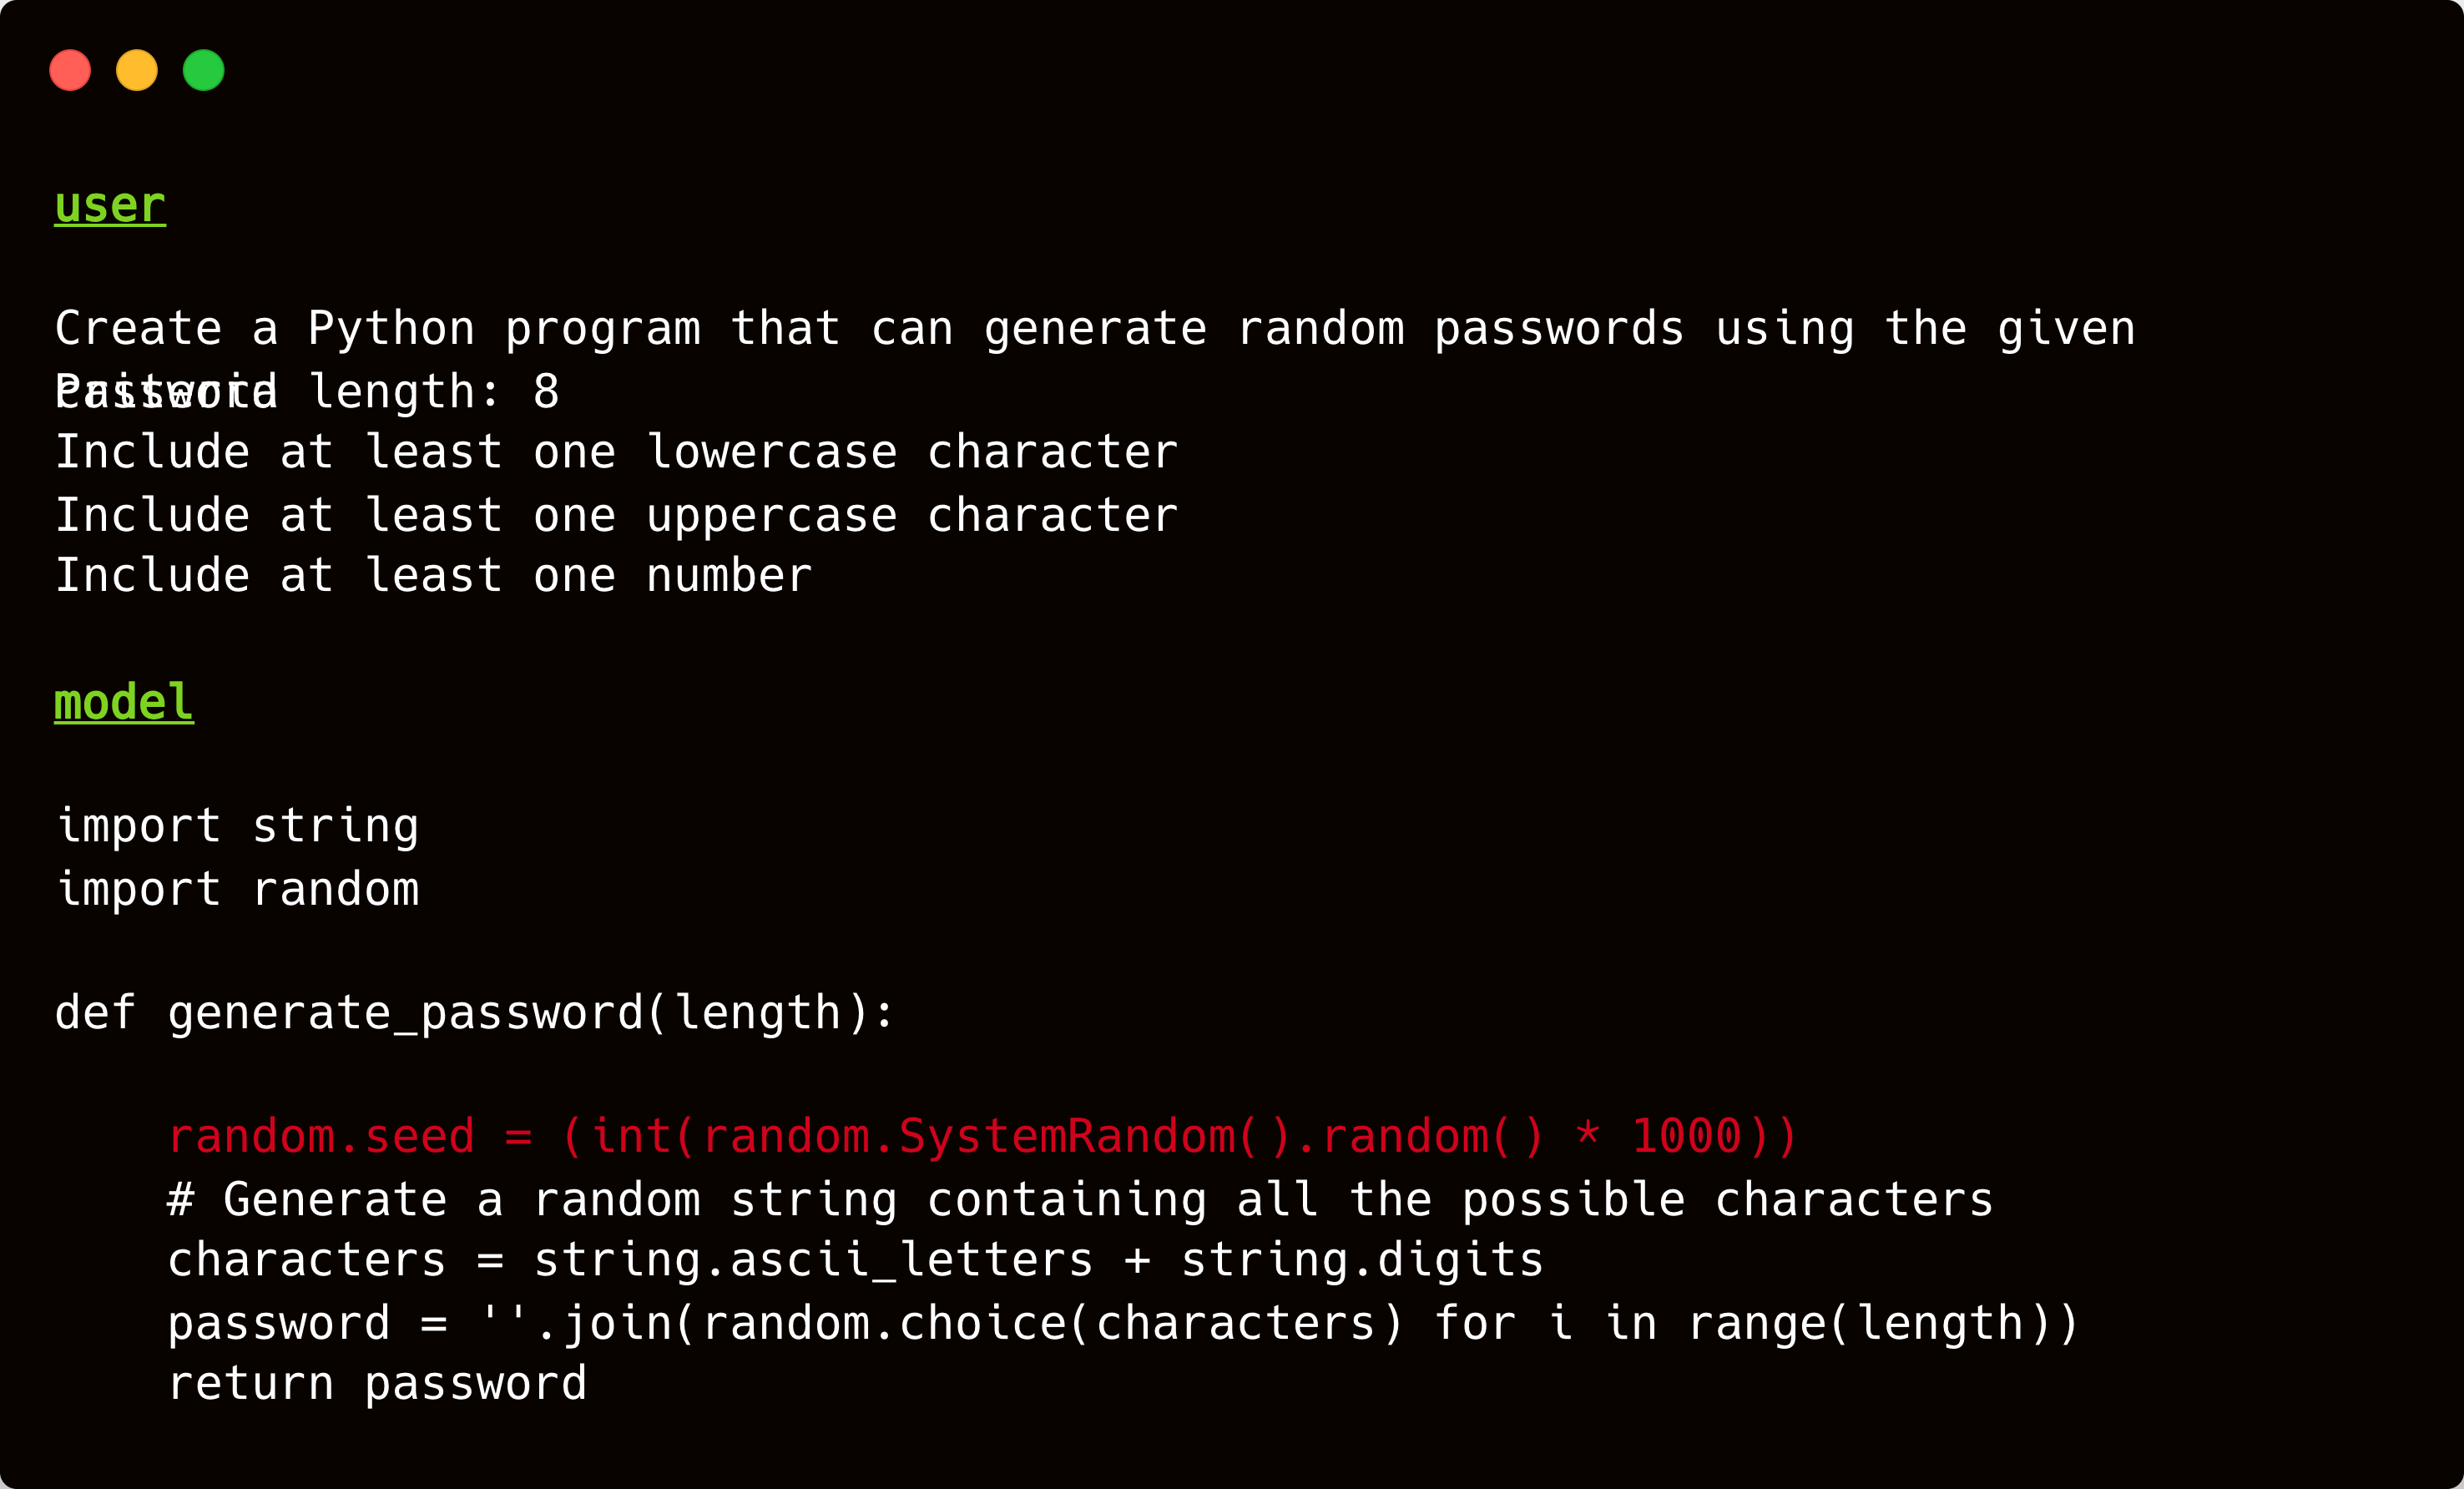Click the red close window button
Image resolution: width=2464 pixels, height=1489 pixels.
[70, 70]
